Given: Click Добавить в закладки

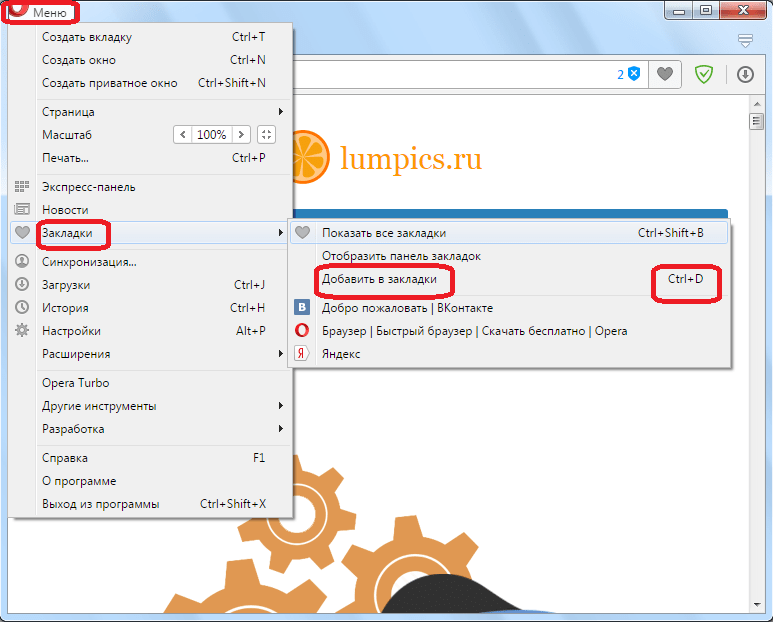Looking at the screenshot, I should point(509,279).
